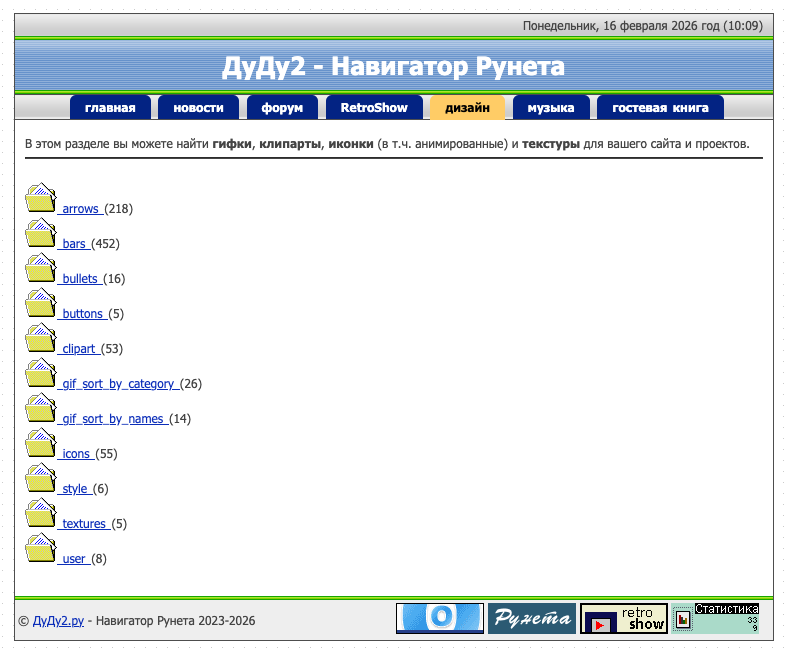Open the гостевая книга tab
This screenshot has height=650, width=785.
[660, 108]
